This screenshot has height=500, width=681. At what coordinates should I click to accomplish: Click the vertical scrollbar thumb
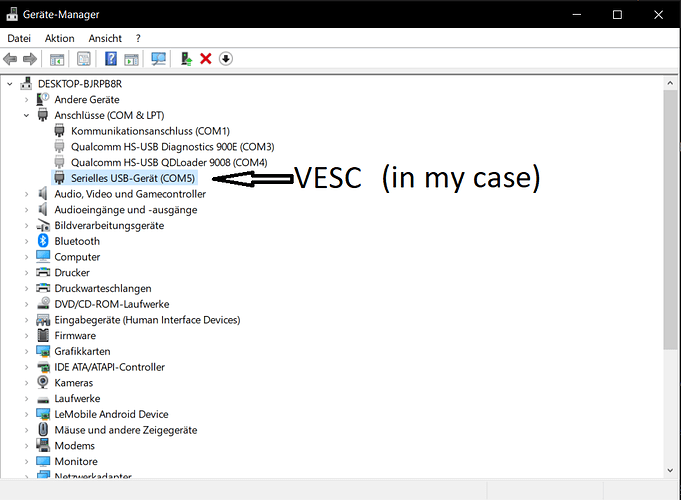670,219
